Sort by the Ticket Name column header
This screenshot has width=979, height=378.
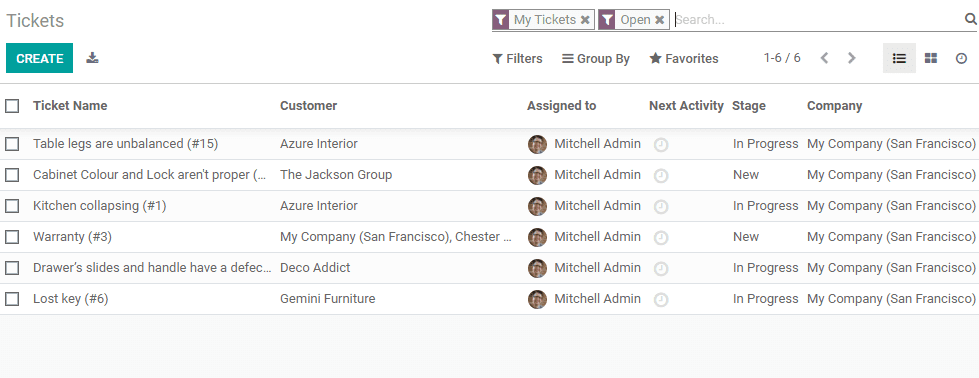point(70,106)
